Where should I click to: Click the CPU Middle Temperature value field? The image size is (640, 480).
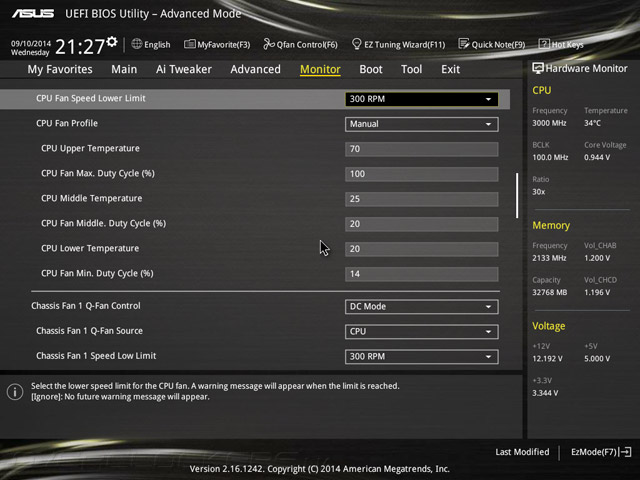422,199
